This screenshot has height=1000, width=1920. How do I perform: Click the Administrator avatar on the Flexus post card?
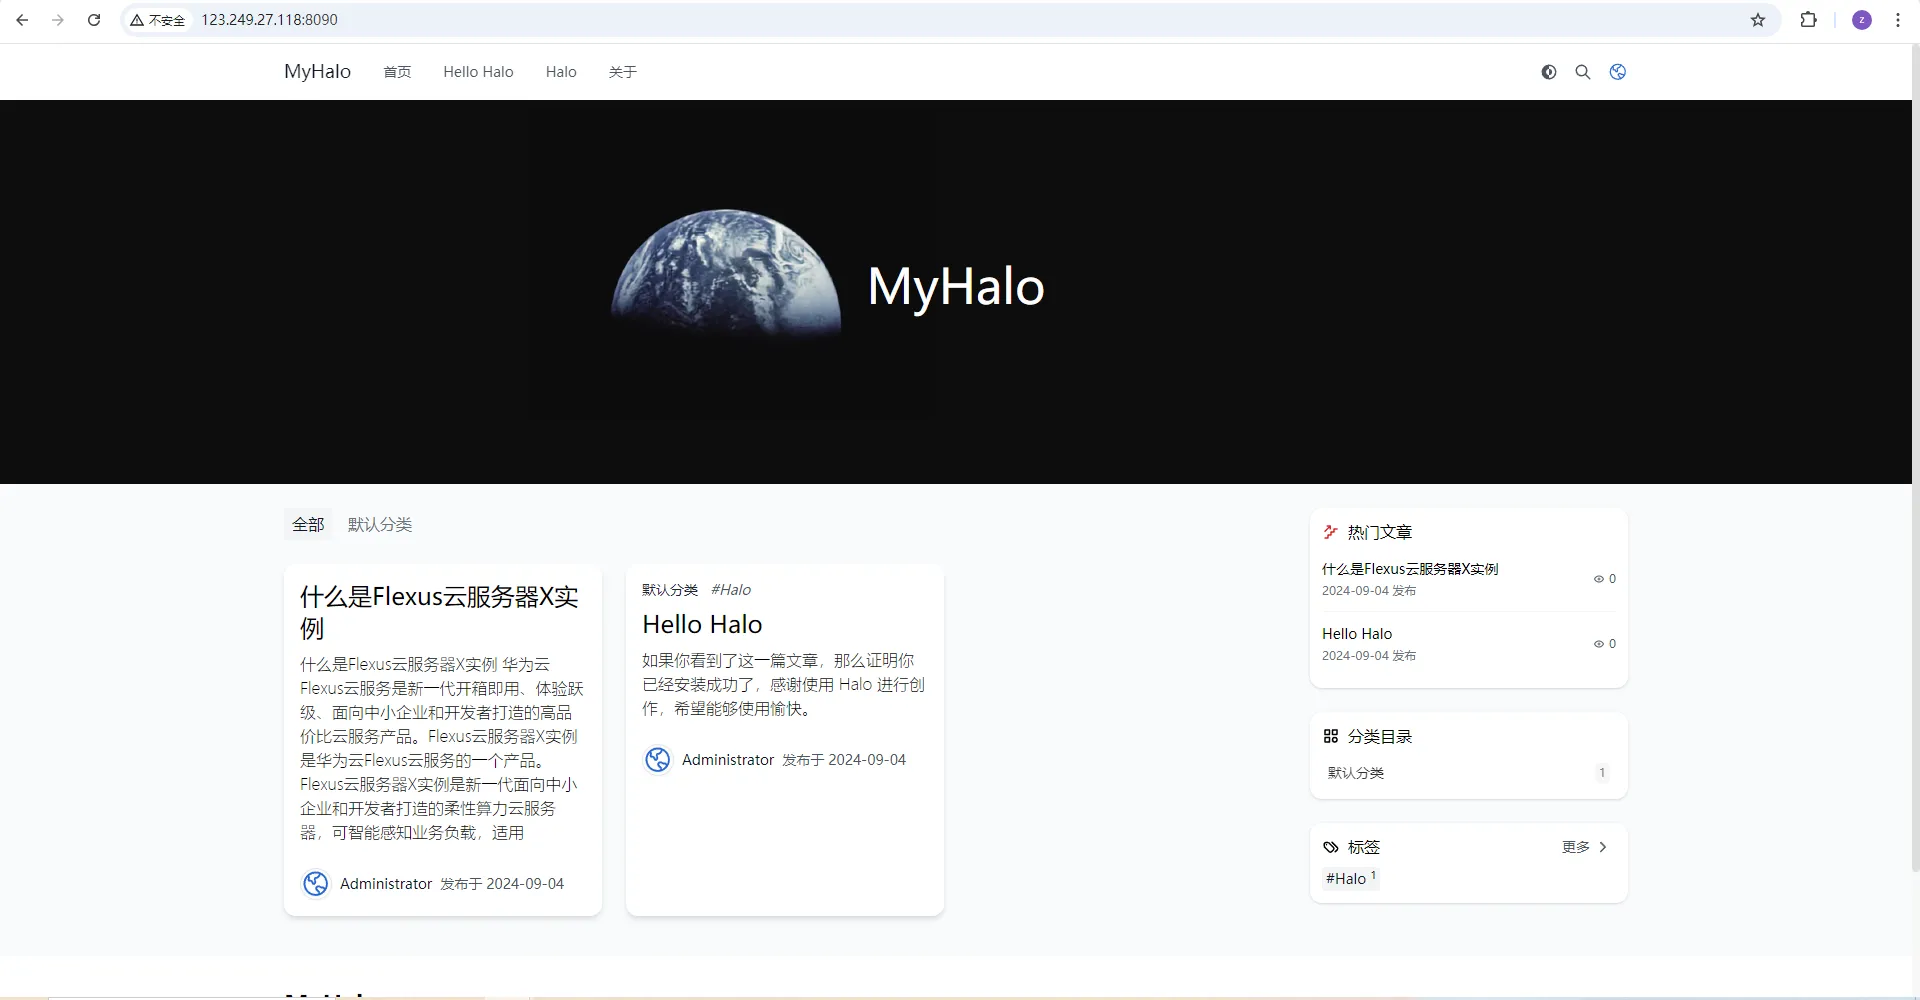(316, 884)
